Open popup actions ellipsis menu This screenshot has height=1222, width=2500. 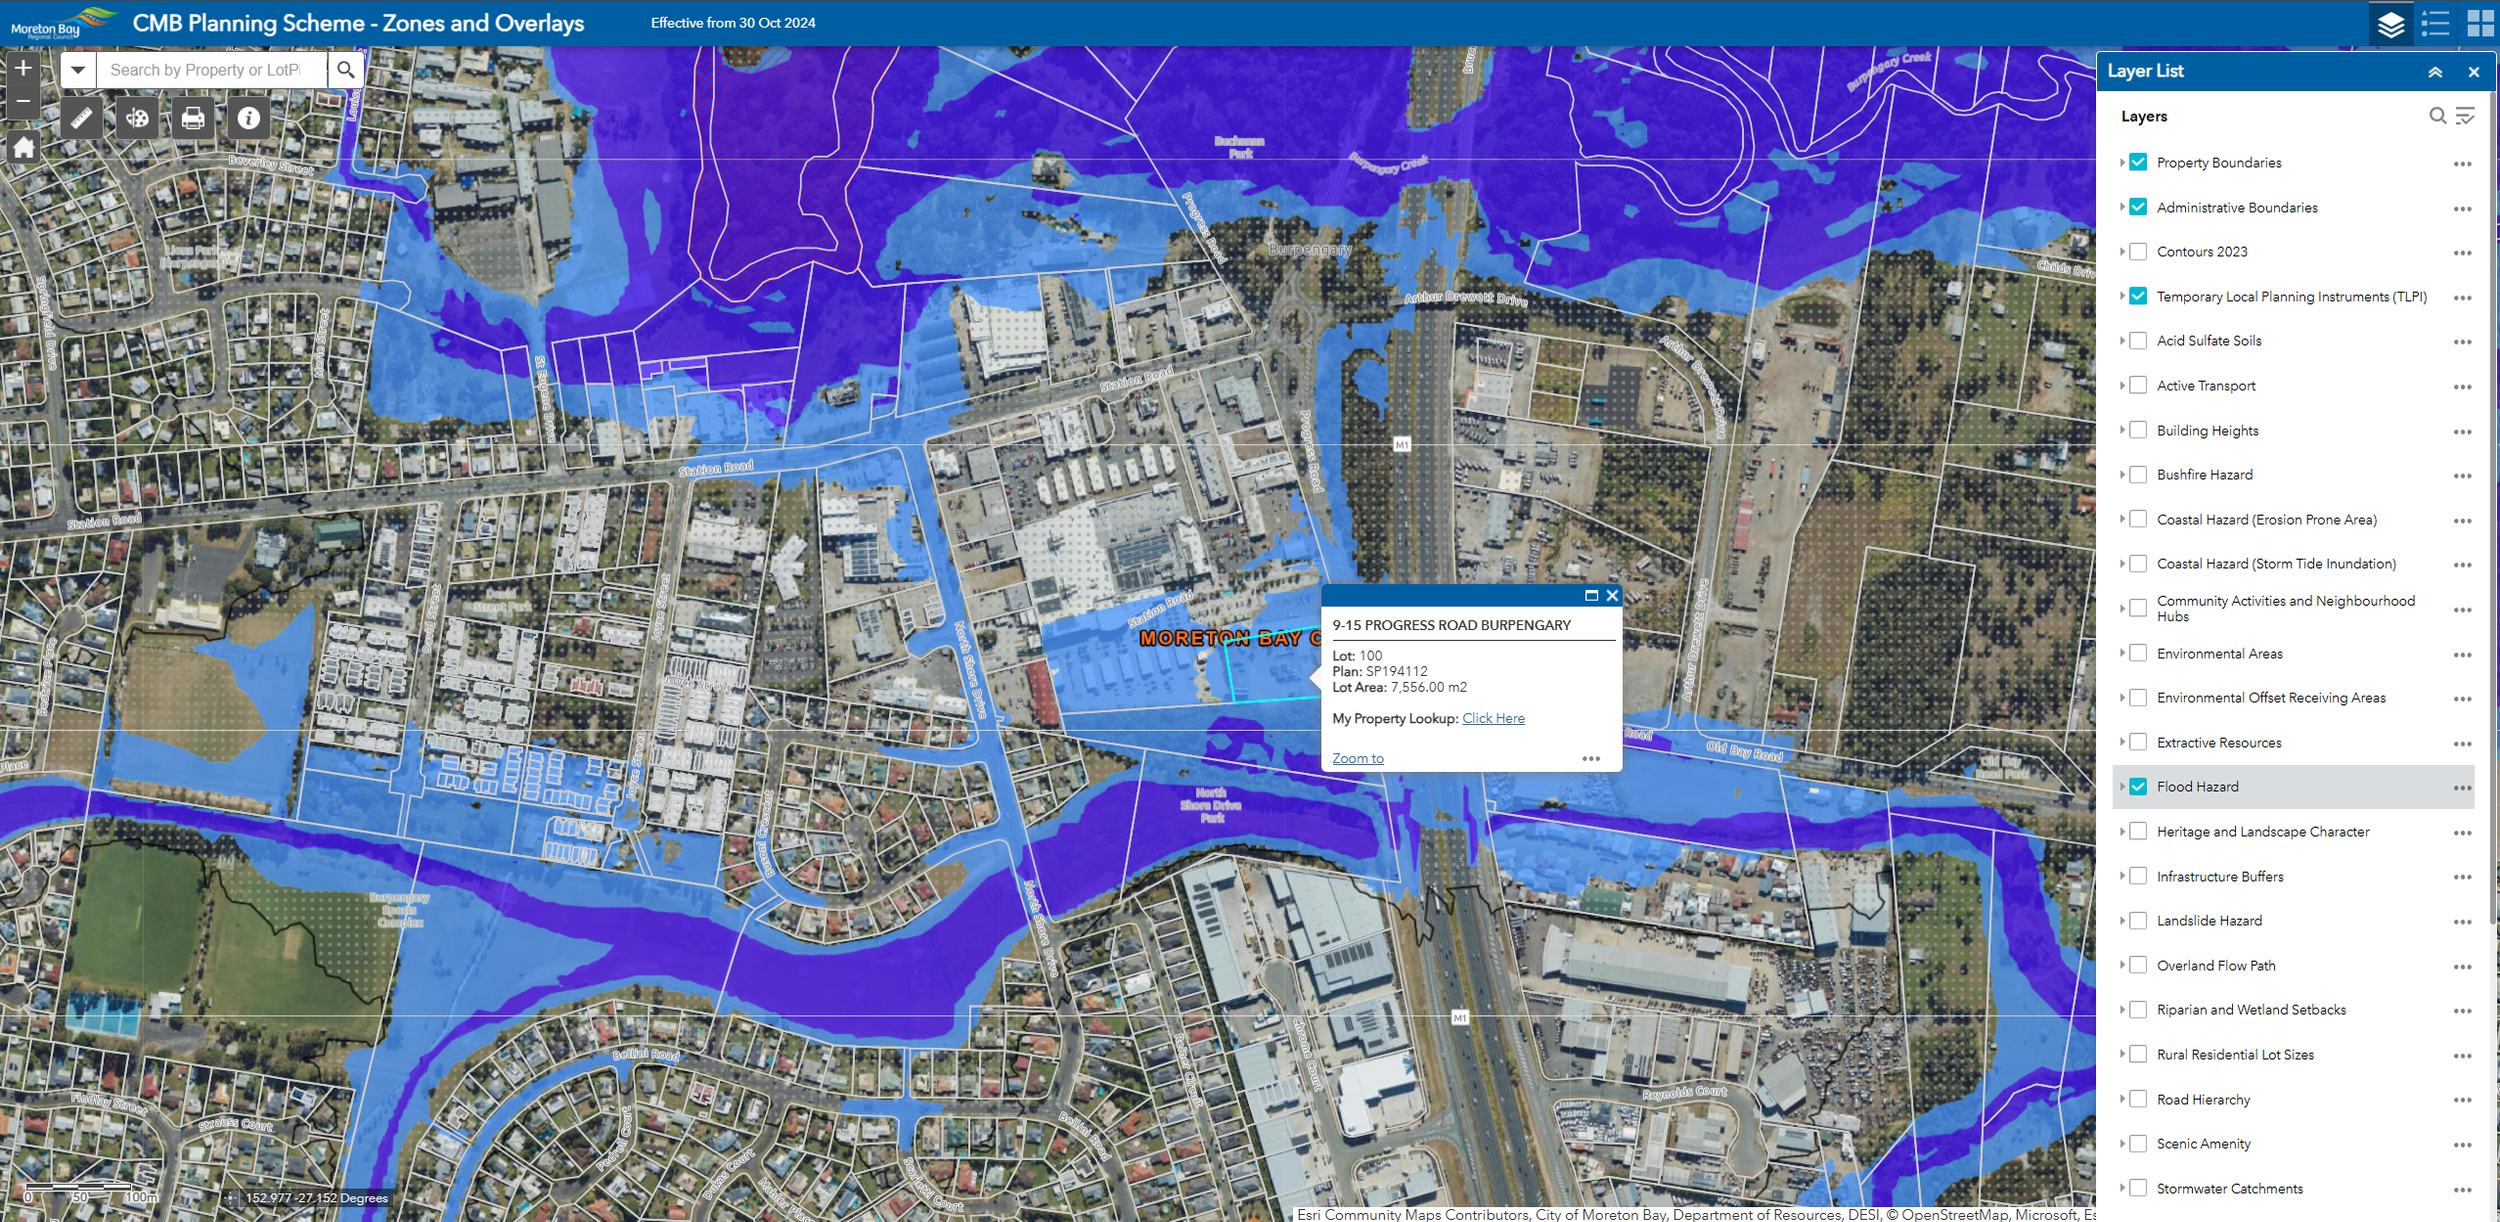(x=1591, y=759)
